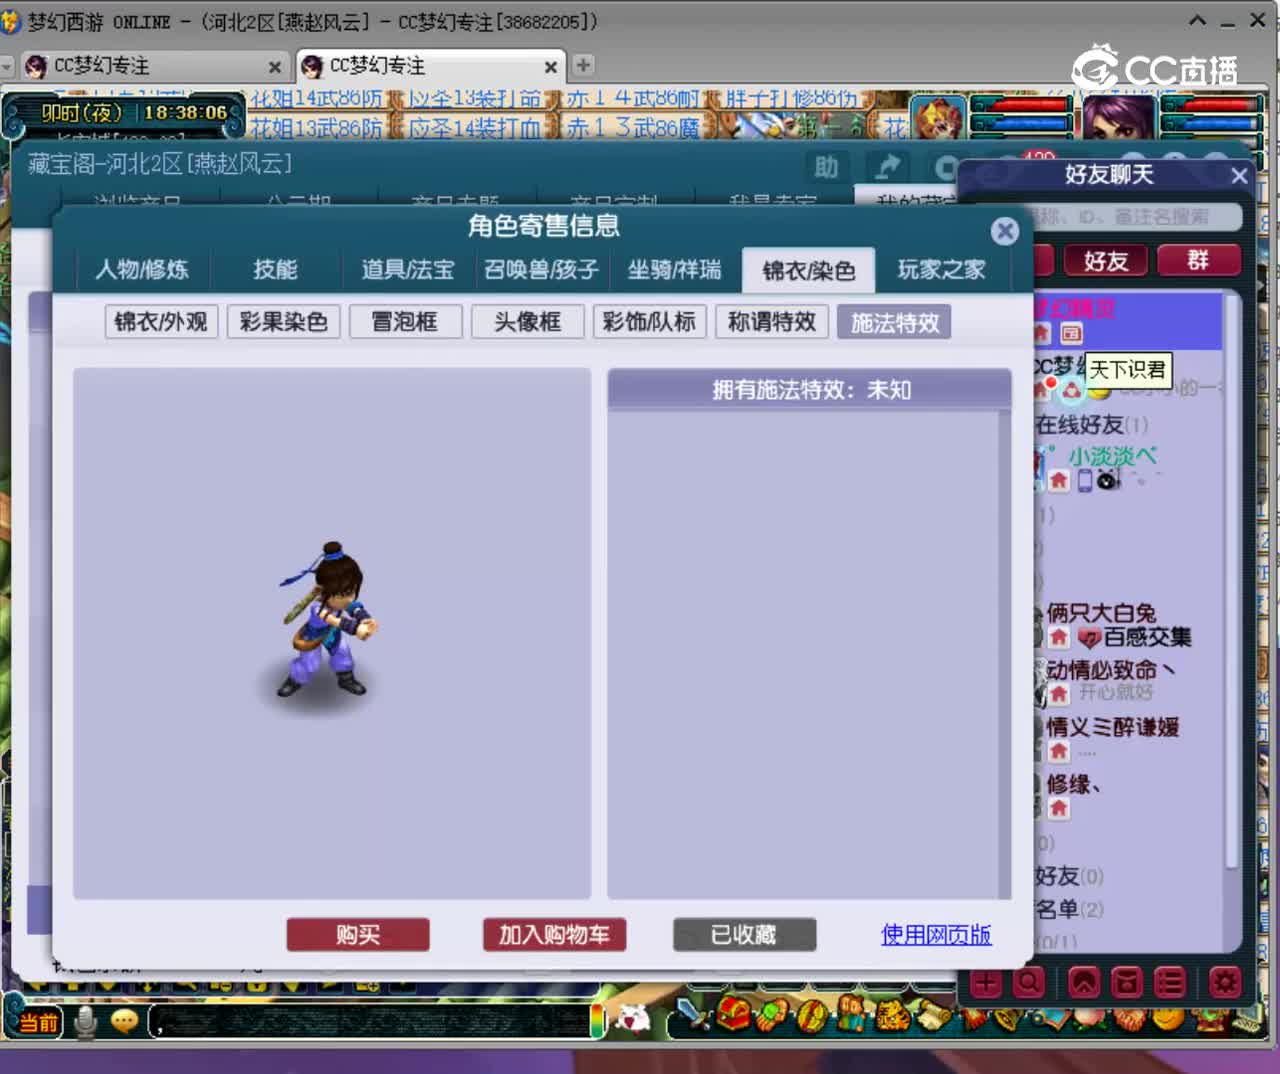1280x1074 pixels.
Task: Show the 彩果染色 sub-category
Action: point(283,322)
